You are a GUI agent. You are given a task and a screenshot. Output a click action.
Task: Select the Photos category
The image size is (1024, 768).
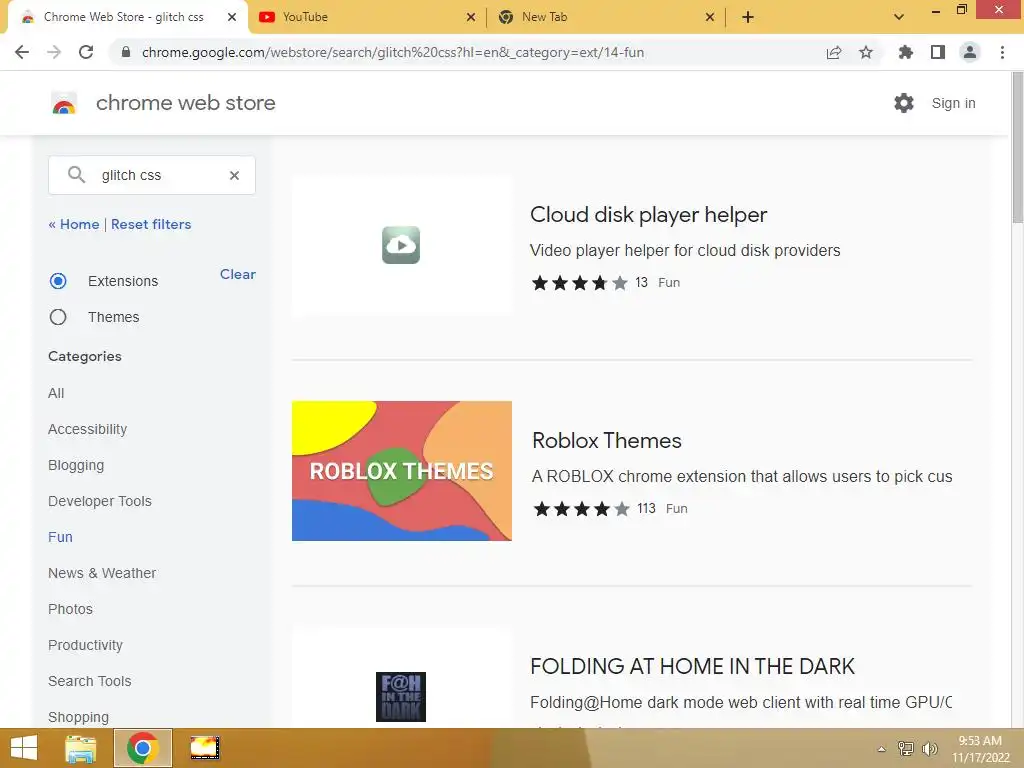coord(71,609)
